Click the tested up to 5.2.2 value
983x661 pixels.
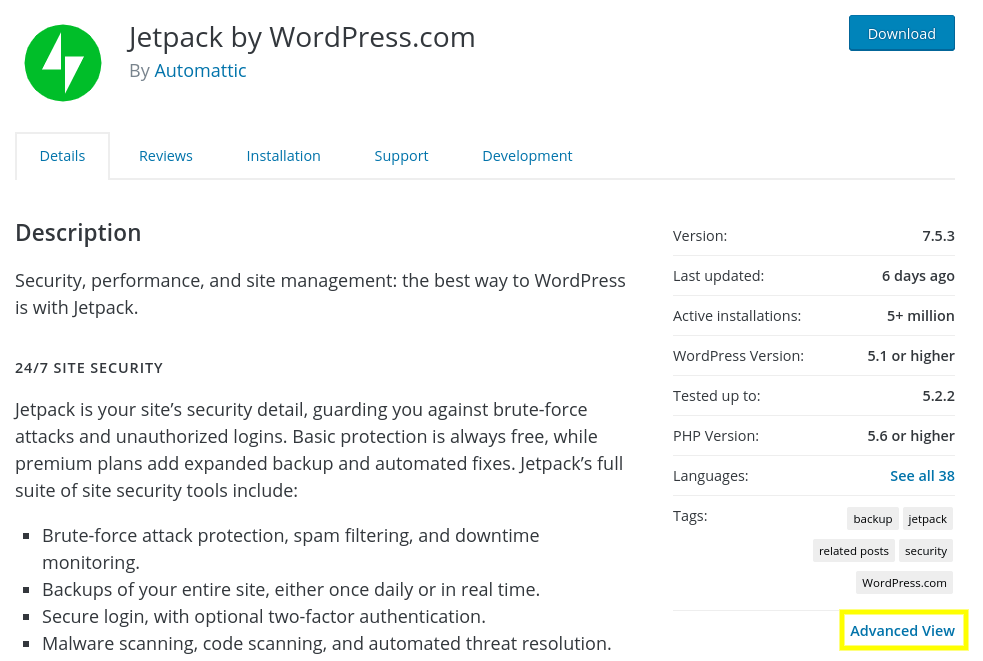(938, 396)
